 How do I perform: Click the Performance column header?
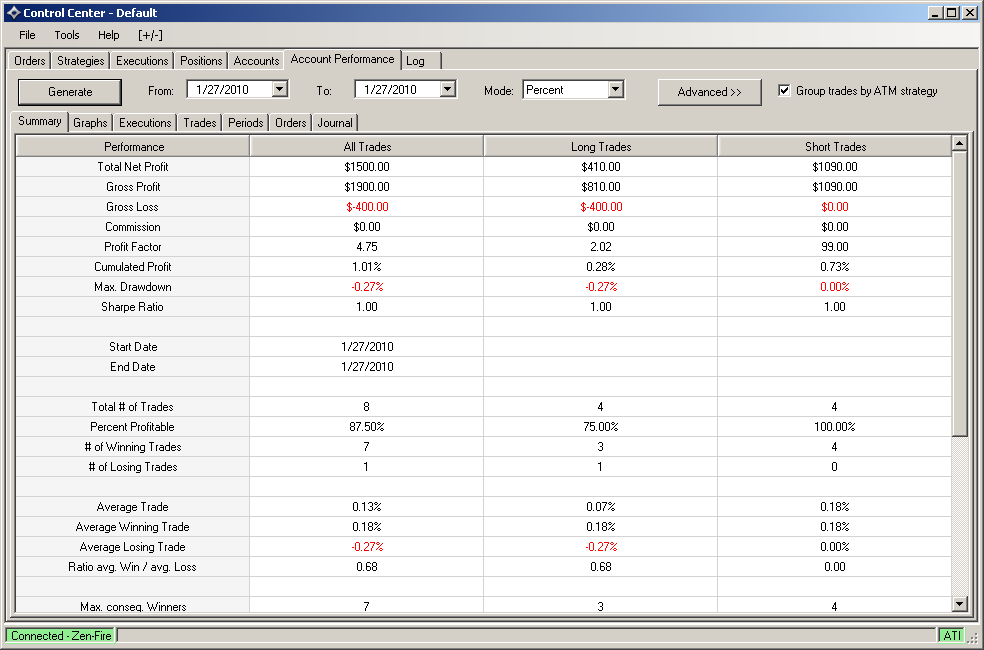133,147
